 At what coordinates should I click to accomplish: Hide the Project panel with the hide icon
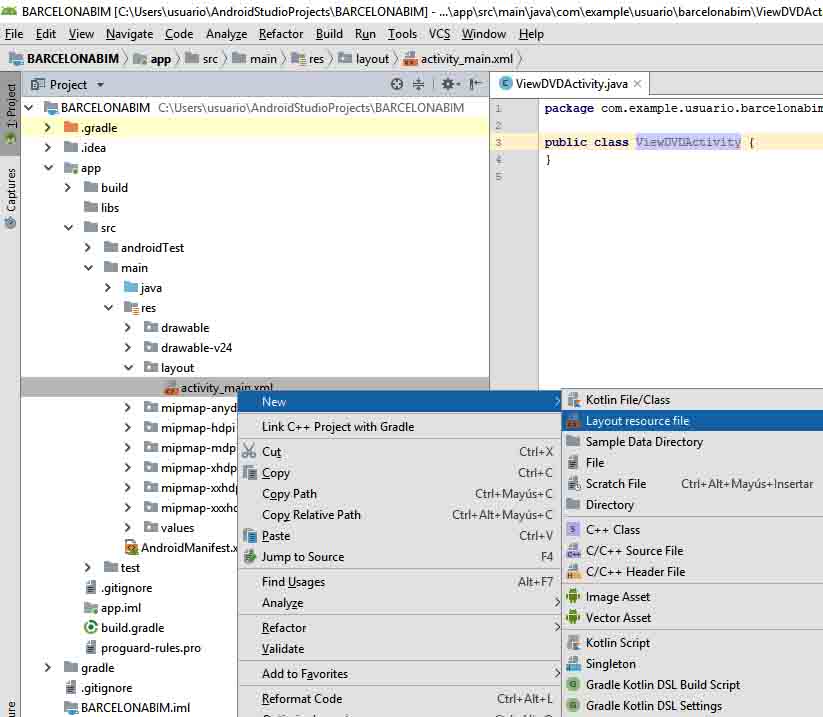[475, 85]
